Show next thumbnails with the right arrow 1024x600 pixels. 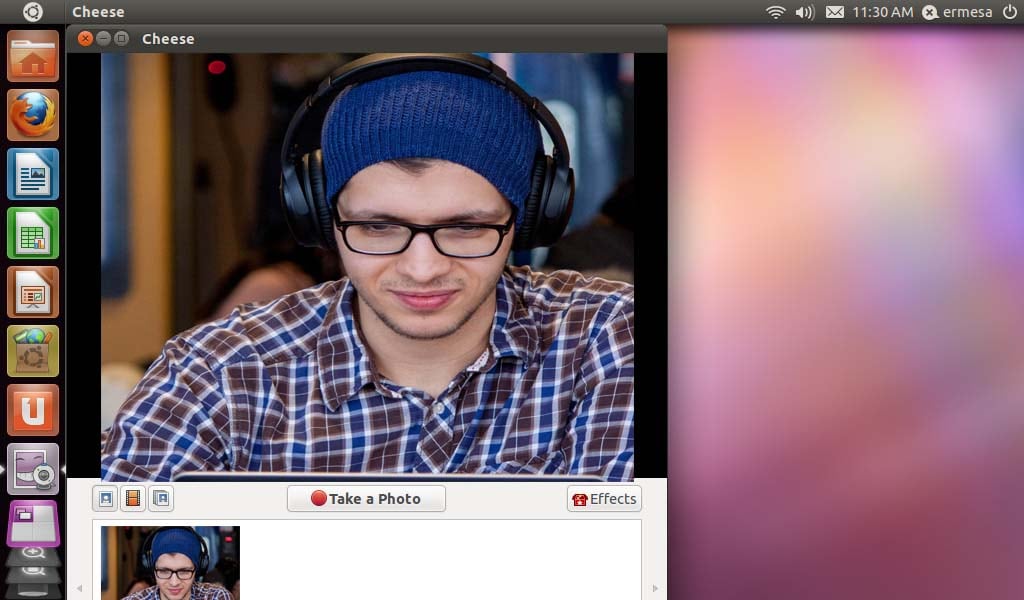pyautogui.click(x=655, y=588)
